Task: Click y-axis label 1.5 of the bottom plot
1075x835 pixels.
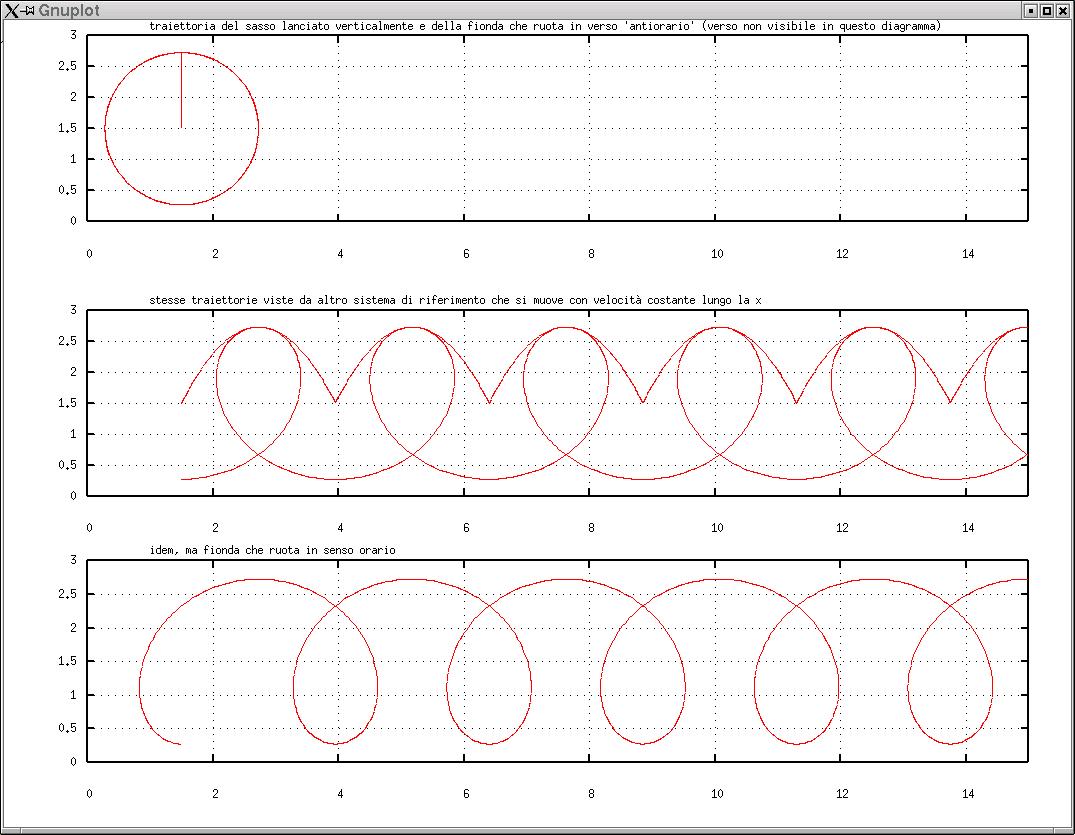Action: tap(68, 661)
